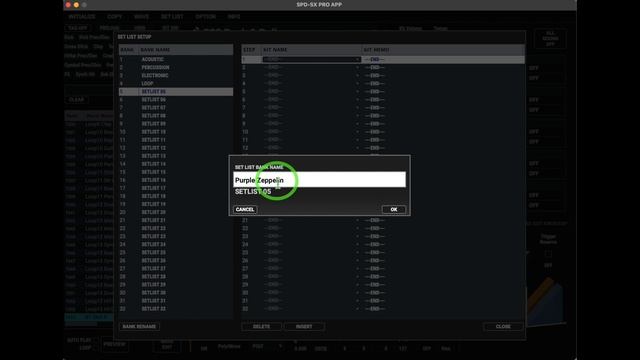Click the PREVIEW button in the main window

[x=114, y=344]
